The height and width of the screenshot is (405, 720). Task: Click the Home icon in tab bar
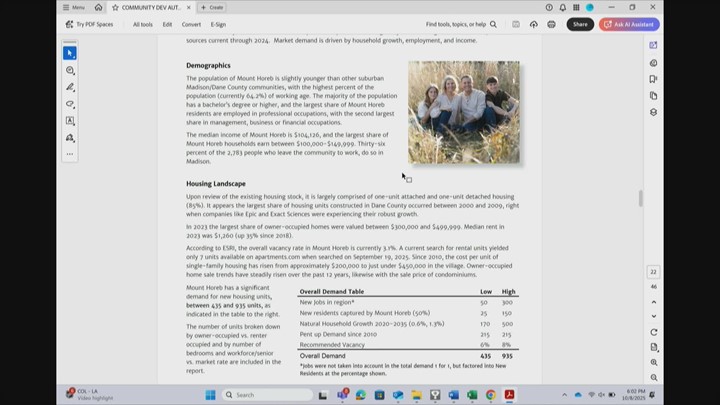pos(98,7)
